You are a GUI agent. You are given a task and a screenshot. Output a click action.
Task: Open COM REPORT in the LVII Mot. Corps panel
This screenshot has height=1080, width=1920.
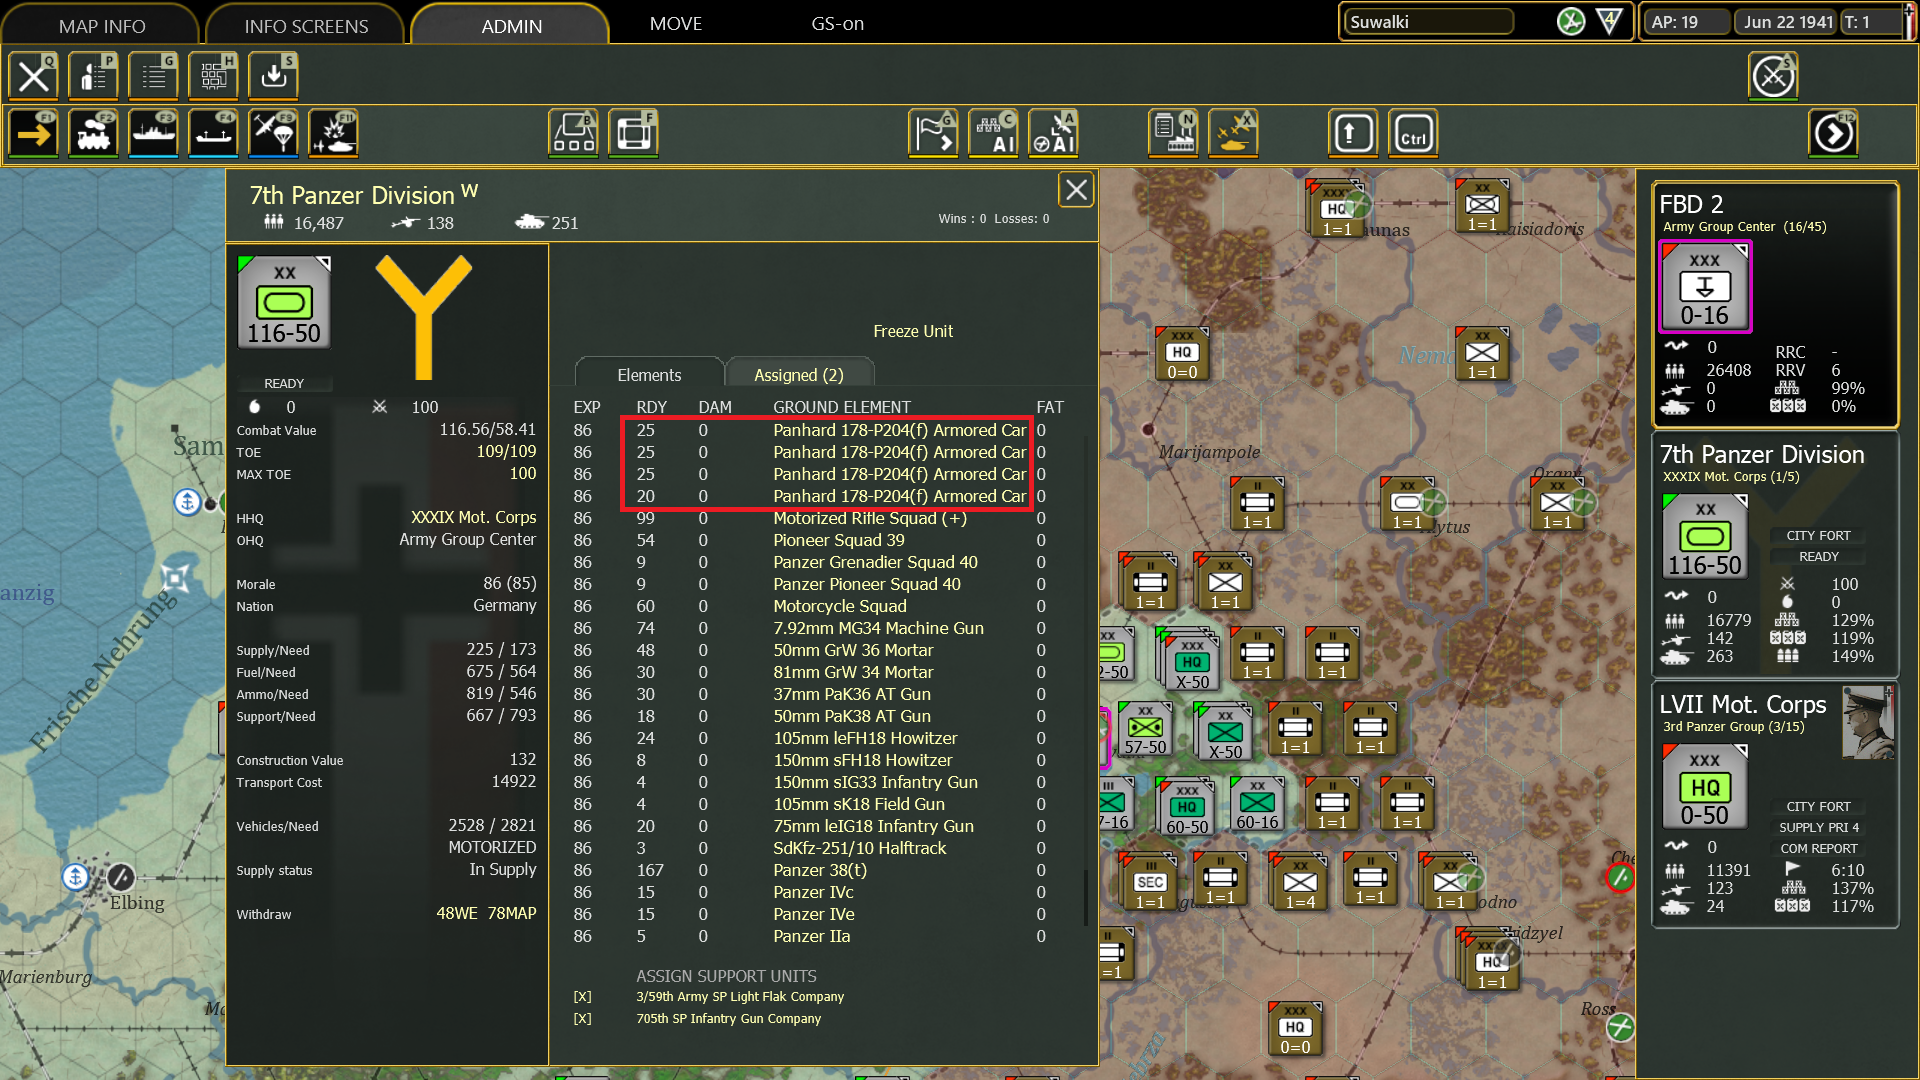(x=1817, y=848)
